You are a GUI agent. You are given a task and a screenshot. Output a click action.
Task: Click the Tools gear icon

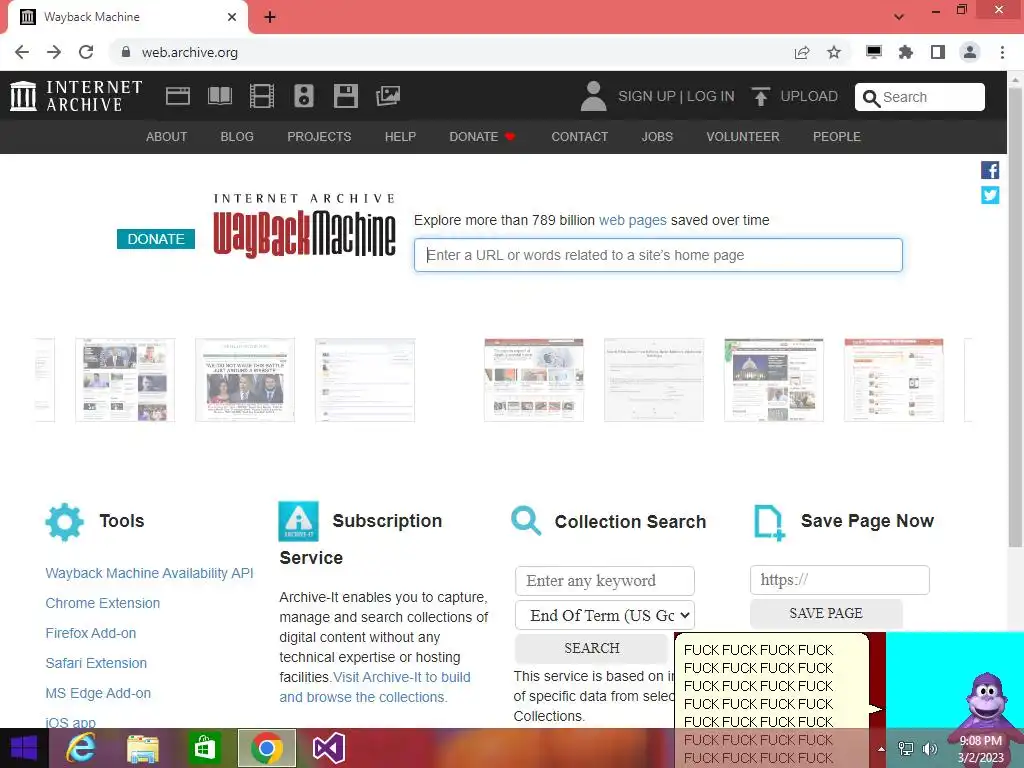[65, 522]
